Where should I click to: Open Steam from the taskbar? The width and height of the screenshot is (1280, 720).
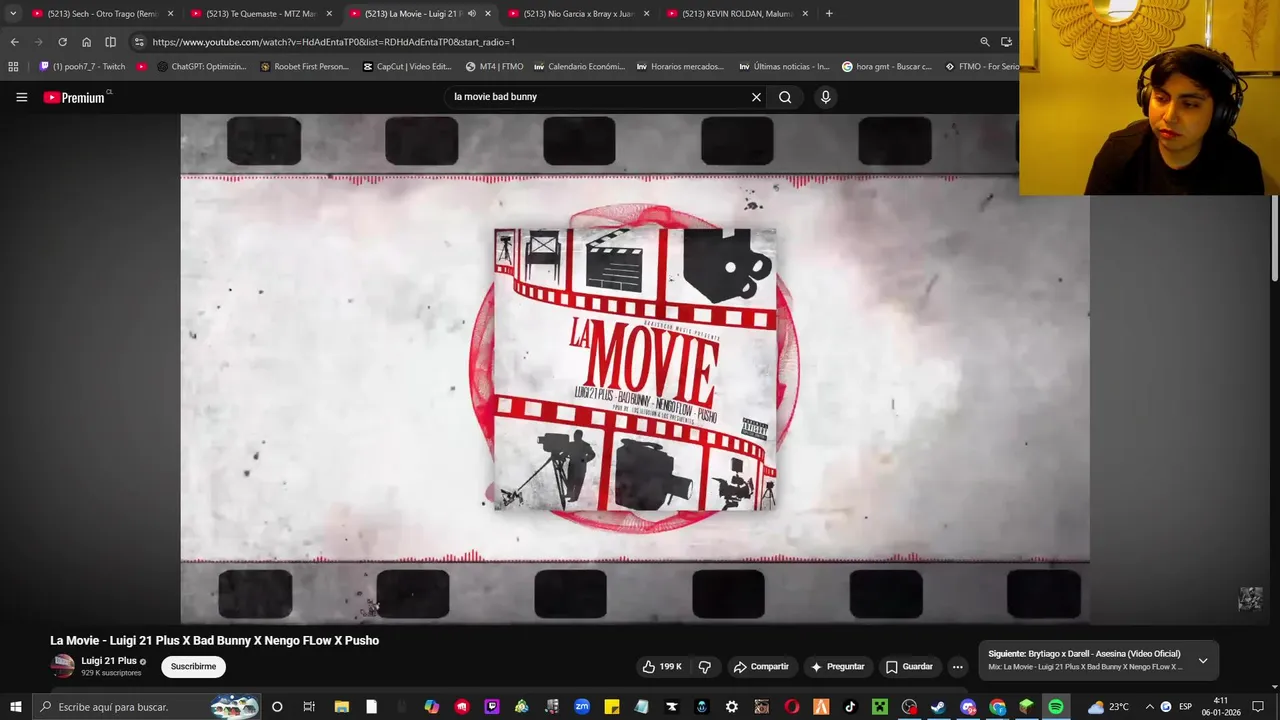point(938,707)
